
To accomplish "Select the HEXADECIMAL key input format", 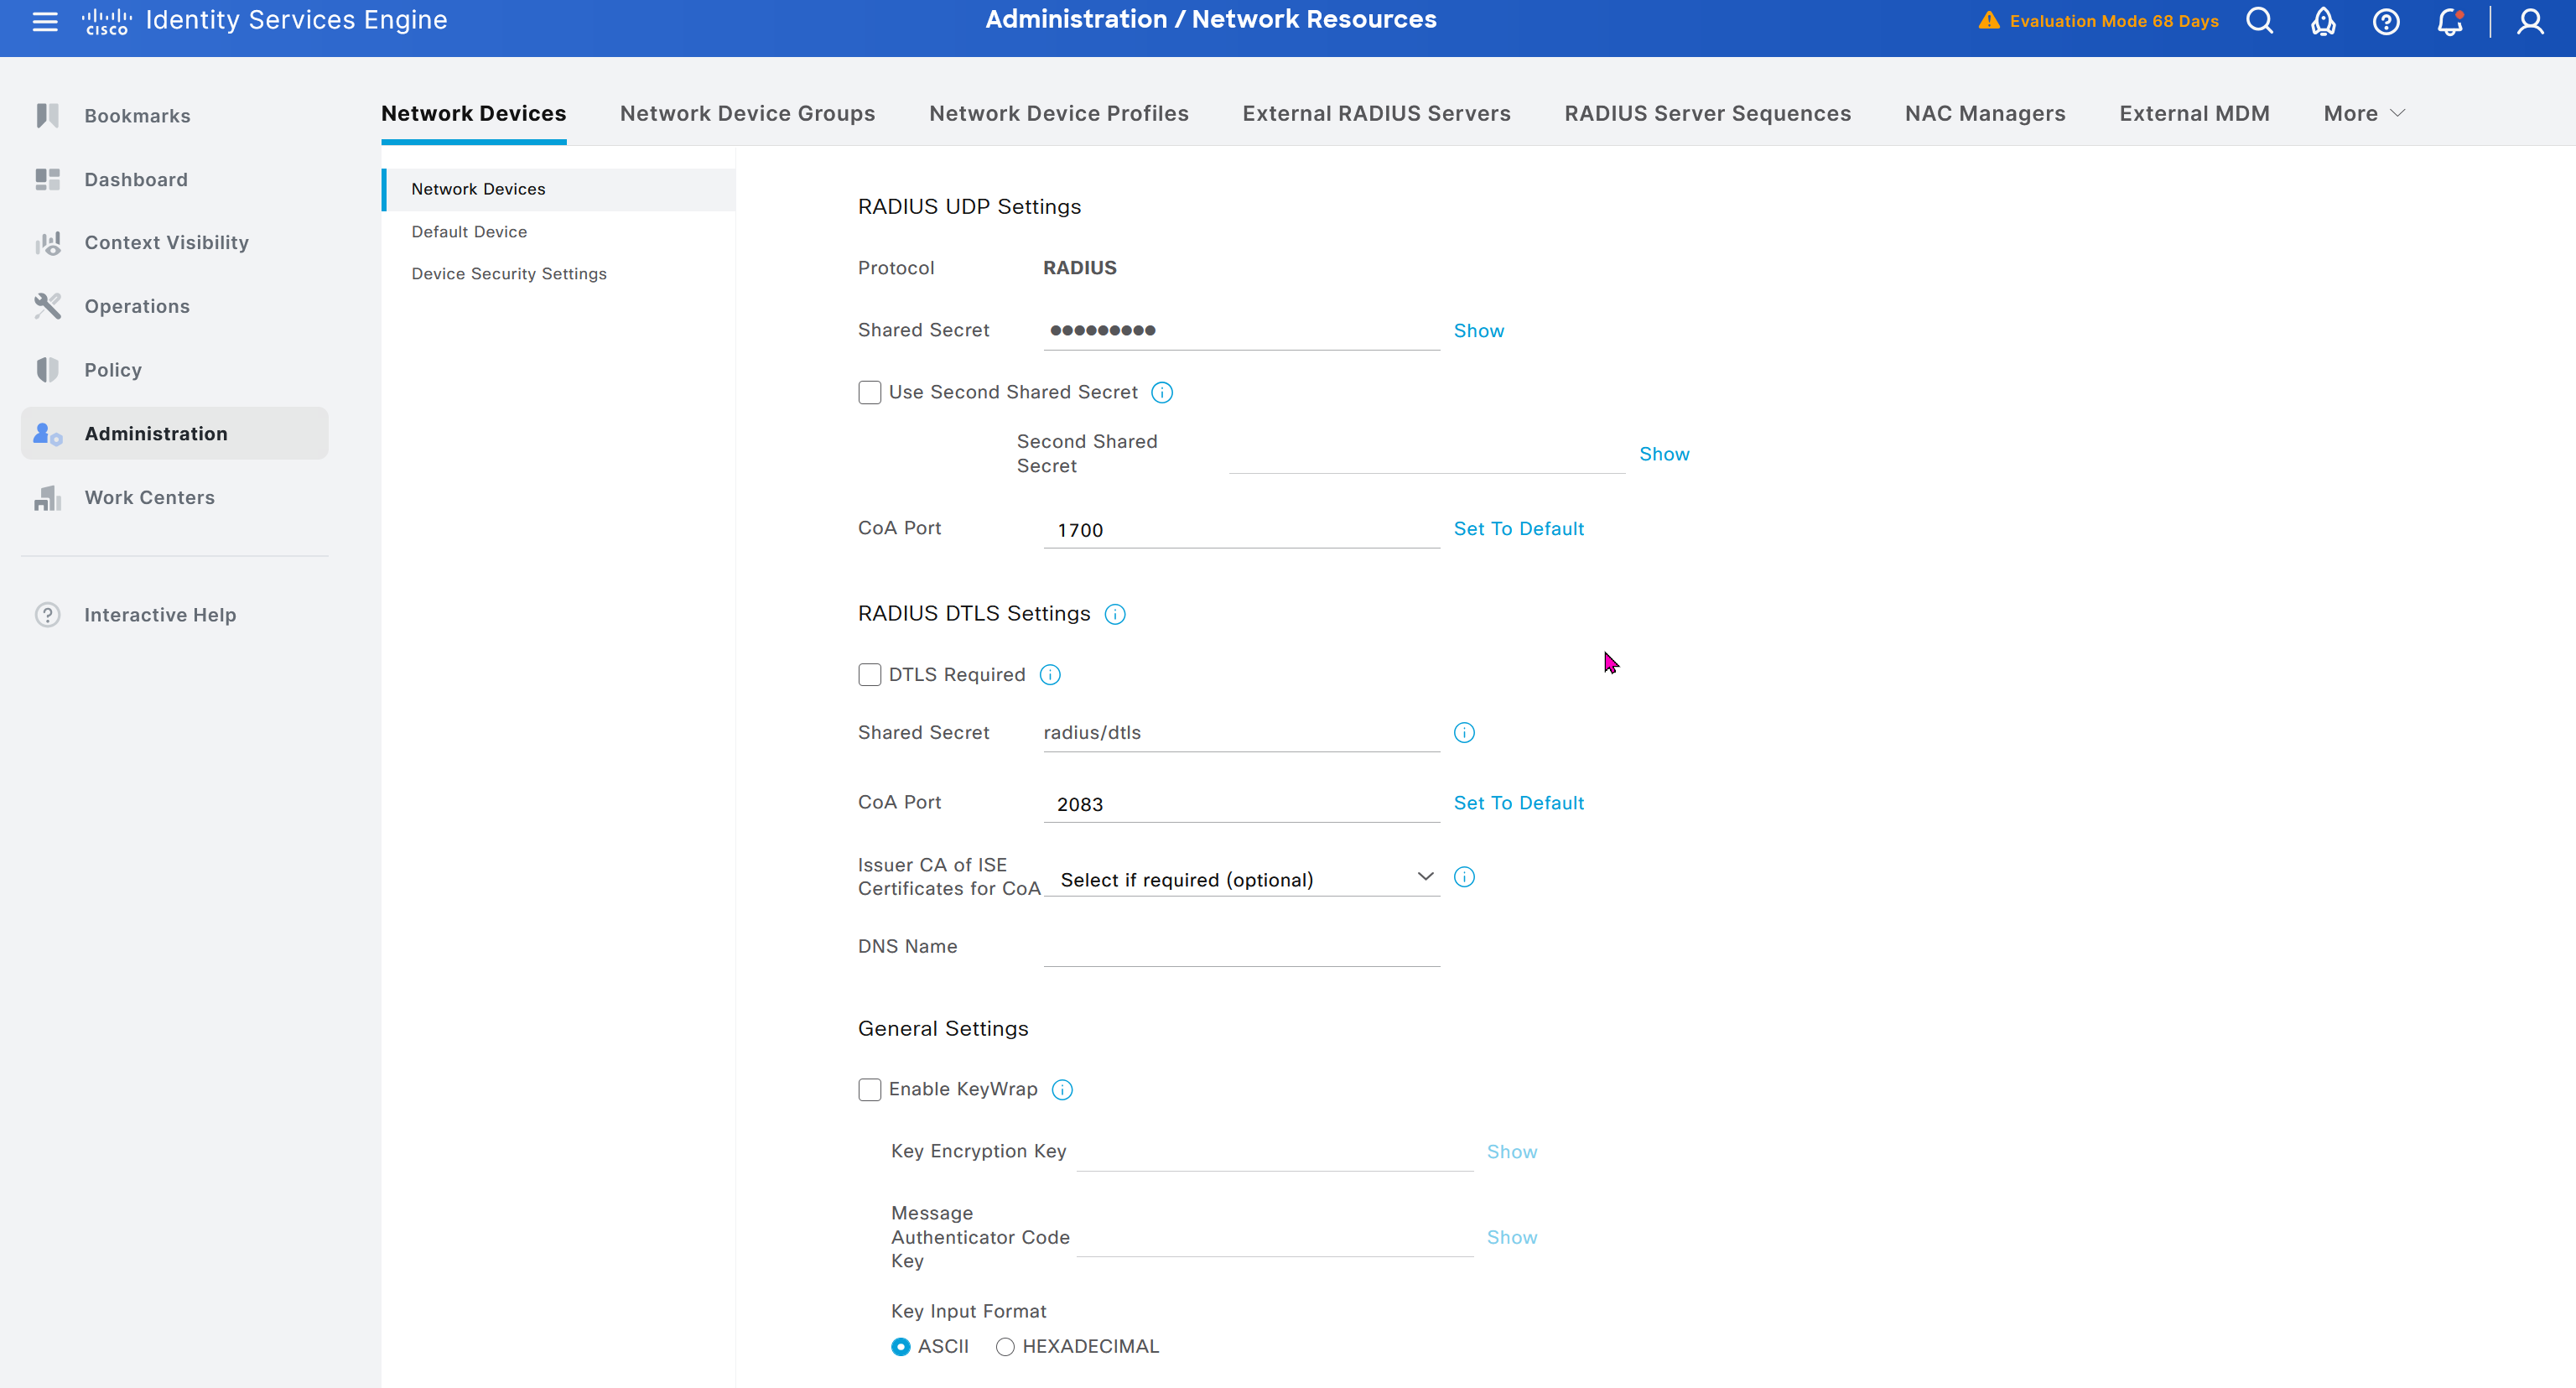I will coord(1005,1347).
